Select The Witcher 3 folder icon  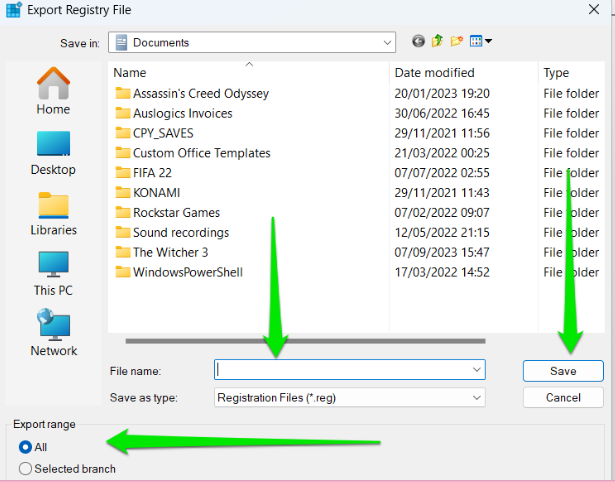click(123, 252)
